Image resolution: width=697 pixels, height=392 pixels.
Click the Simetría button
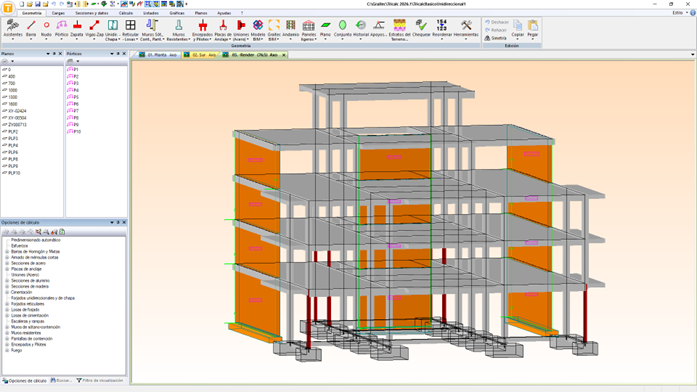[496, 38]
